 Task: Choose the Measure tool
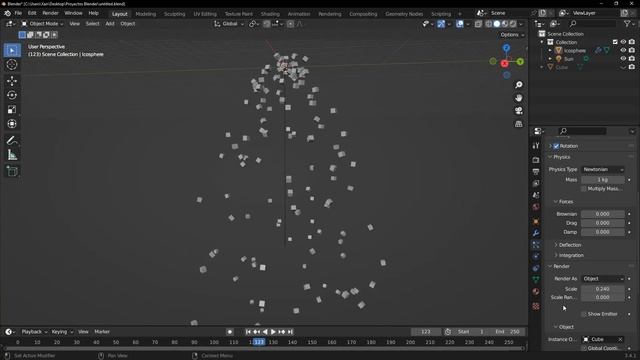(x=12, y=155)
